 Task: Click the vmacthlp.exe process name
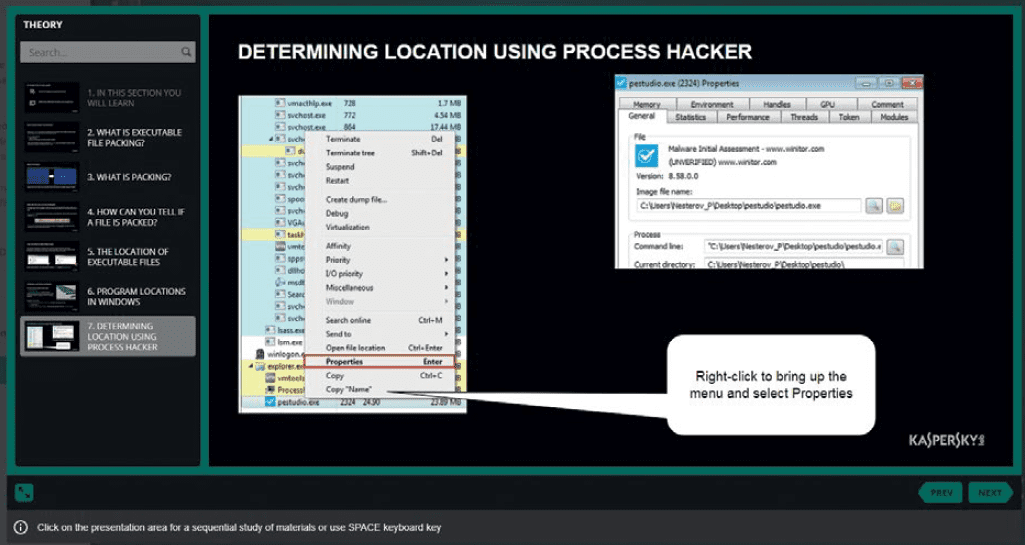(310, 103)
